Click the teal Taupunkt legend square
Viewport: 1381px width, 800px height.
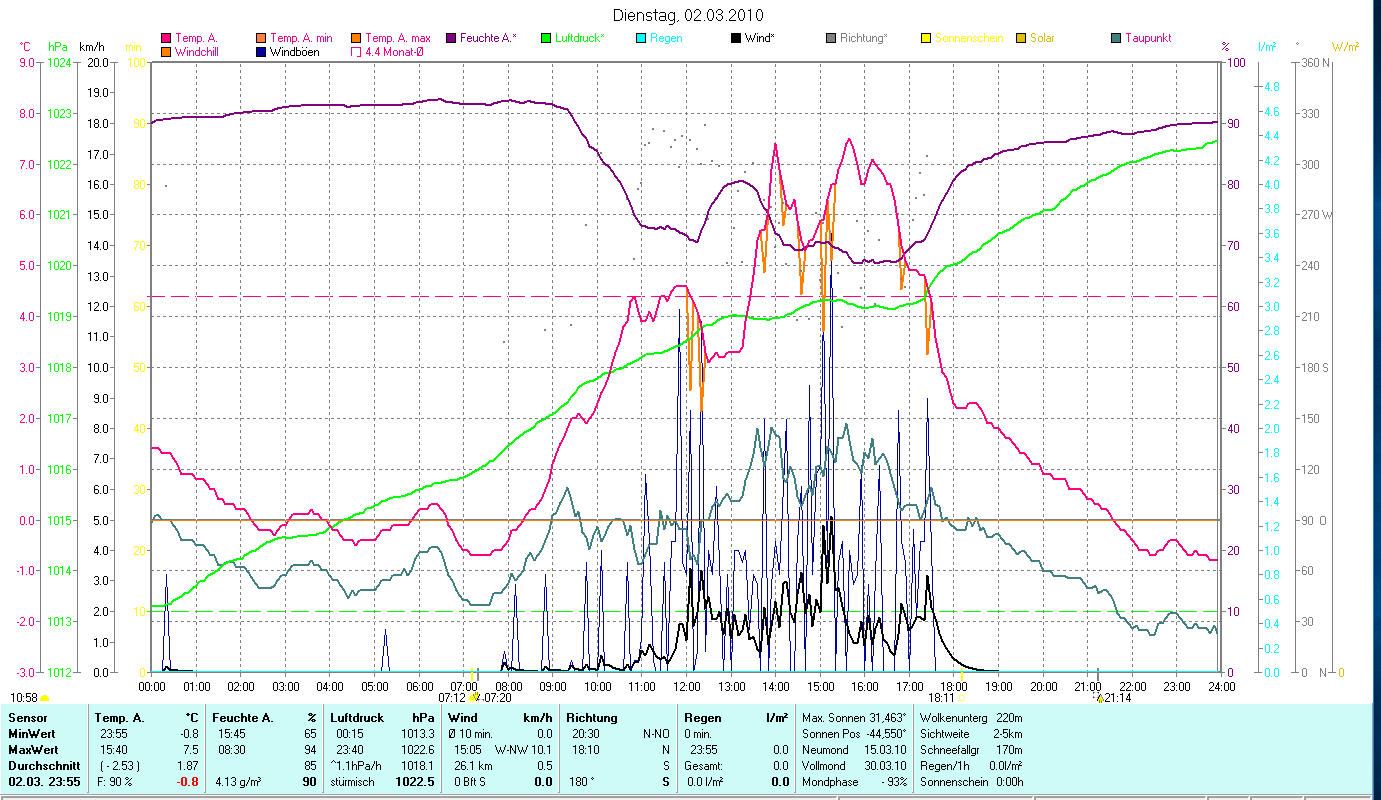tap(1116, 39)
